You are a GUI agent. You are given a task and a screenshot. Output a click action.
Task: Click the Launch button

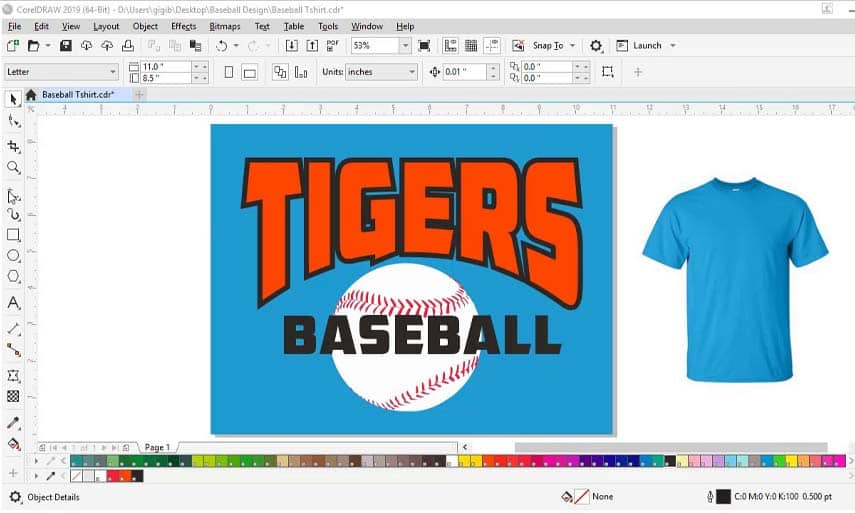[x=640, y=46]
